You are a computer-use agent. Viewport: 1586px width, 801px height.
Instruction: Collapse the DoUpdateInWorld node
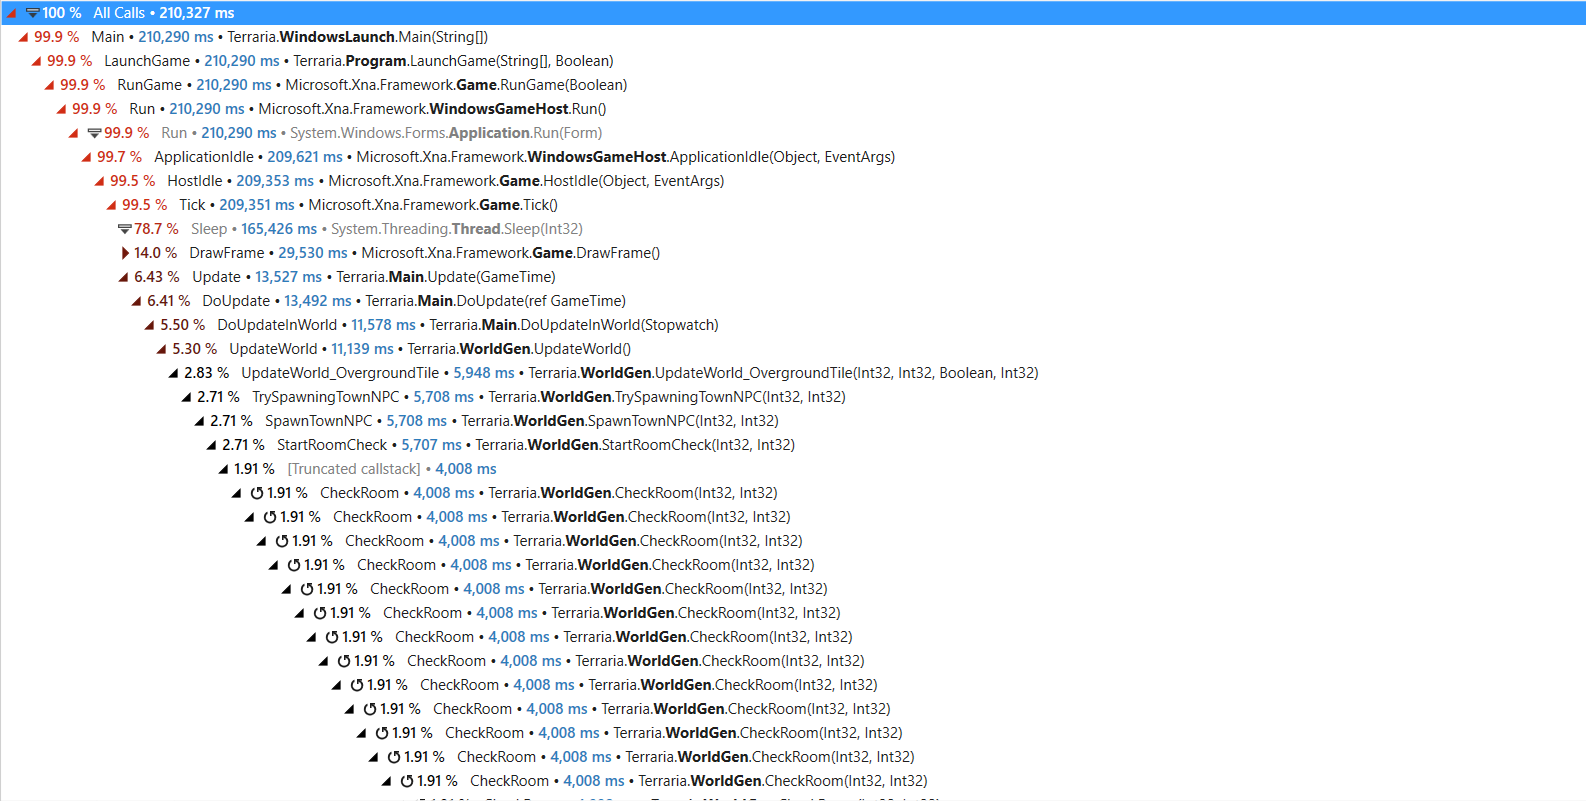149,325
